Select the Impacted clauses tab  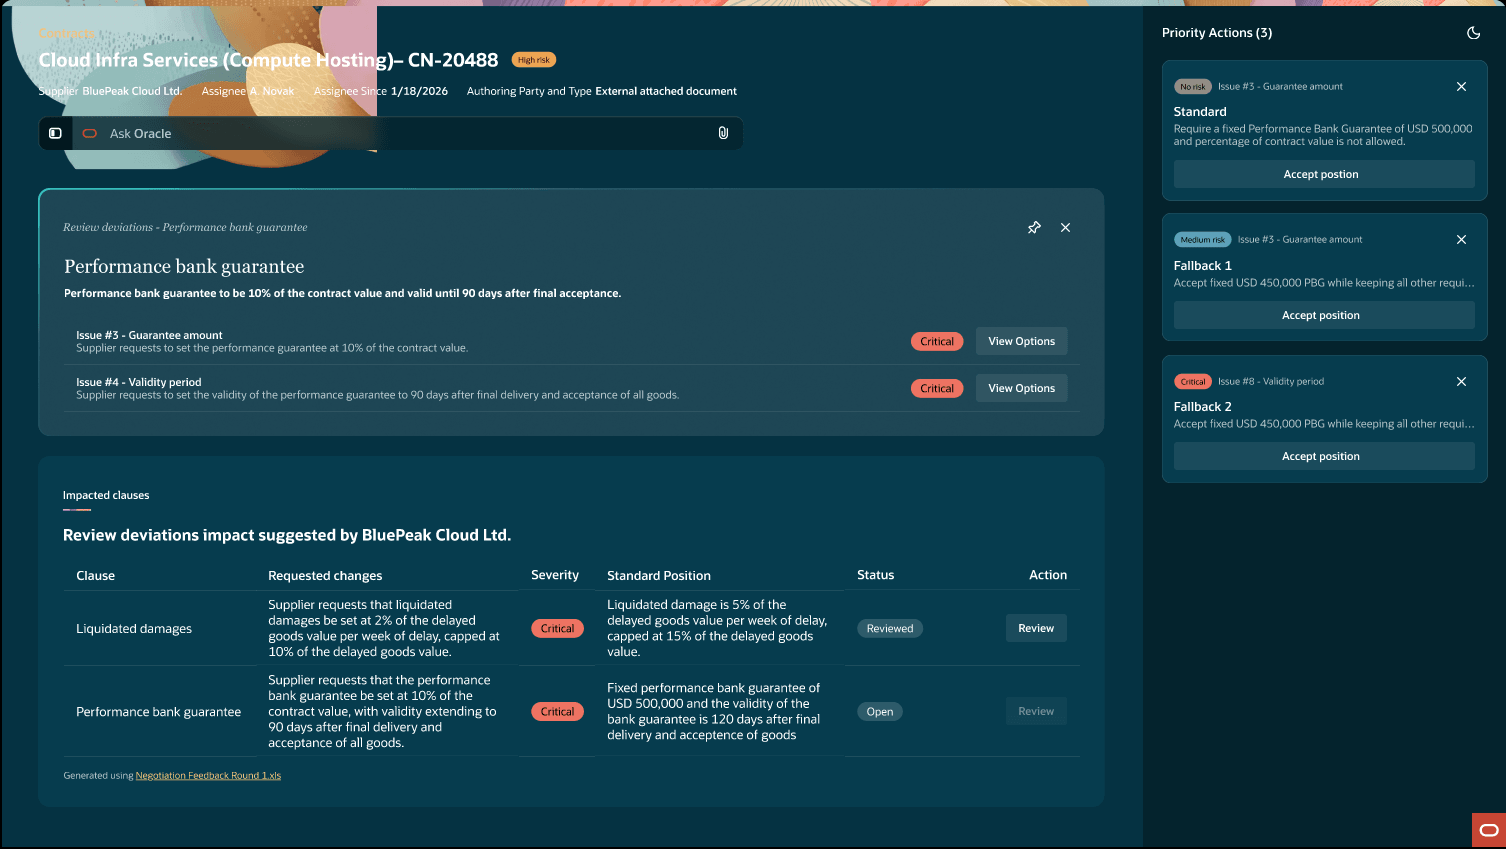pos(106,496)
